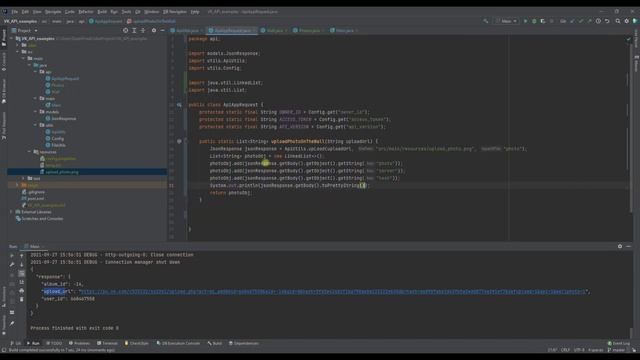
Task: Select ApiAppRequest class in project tree
Action: click(62, 78)
